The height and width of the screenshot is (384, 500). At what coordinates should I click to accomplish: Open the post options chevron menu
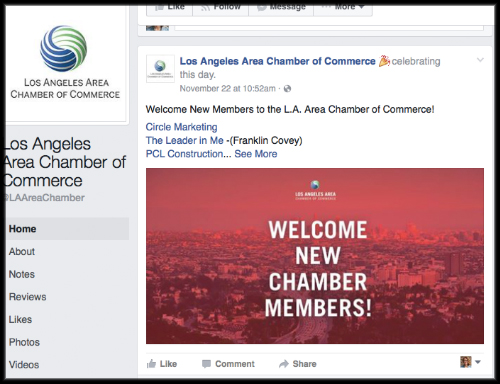coord(480,60)
